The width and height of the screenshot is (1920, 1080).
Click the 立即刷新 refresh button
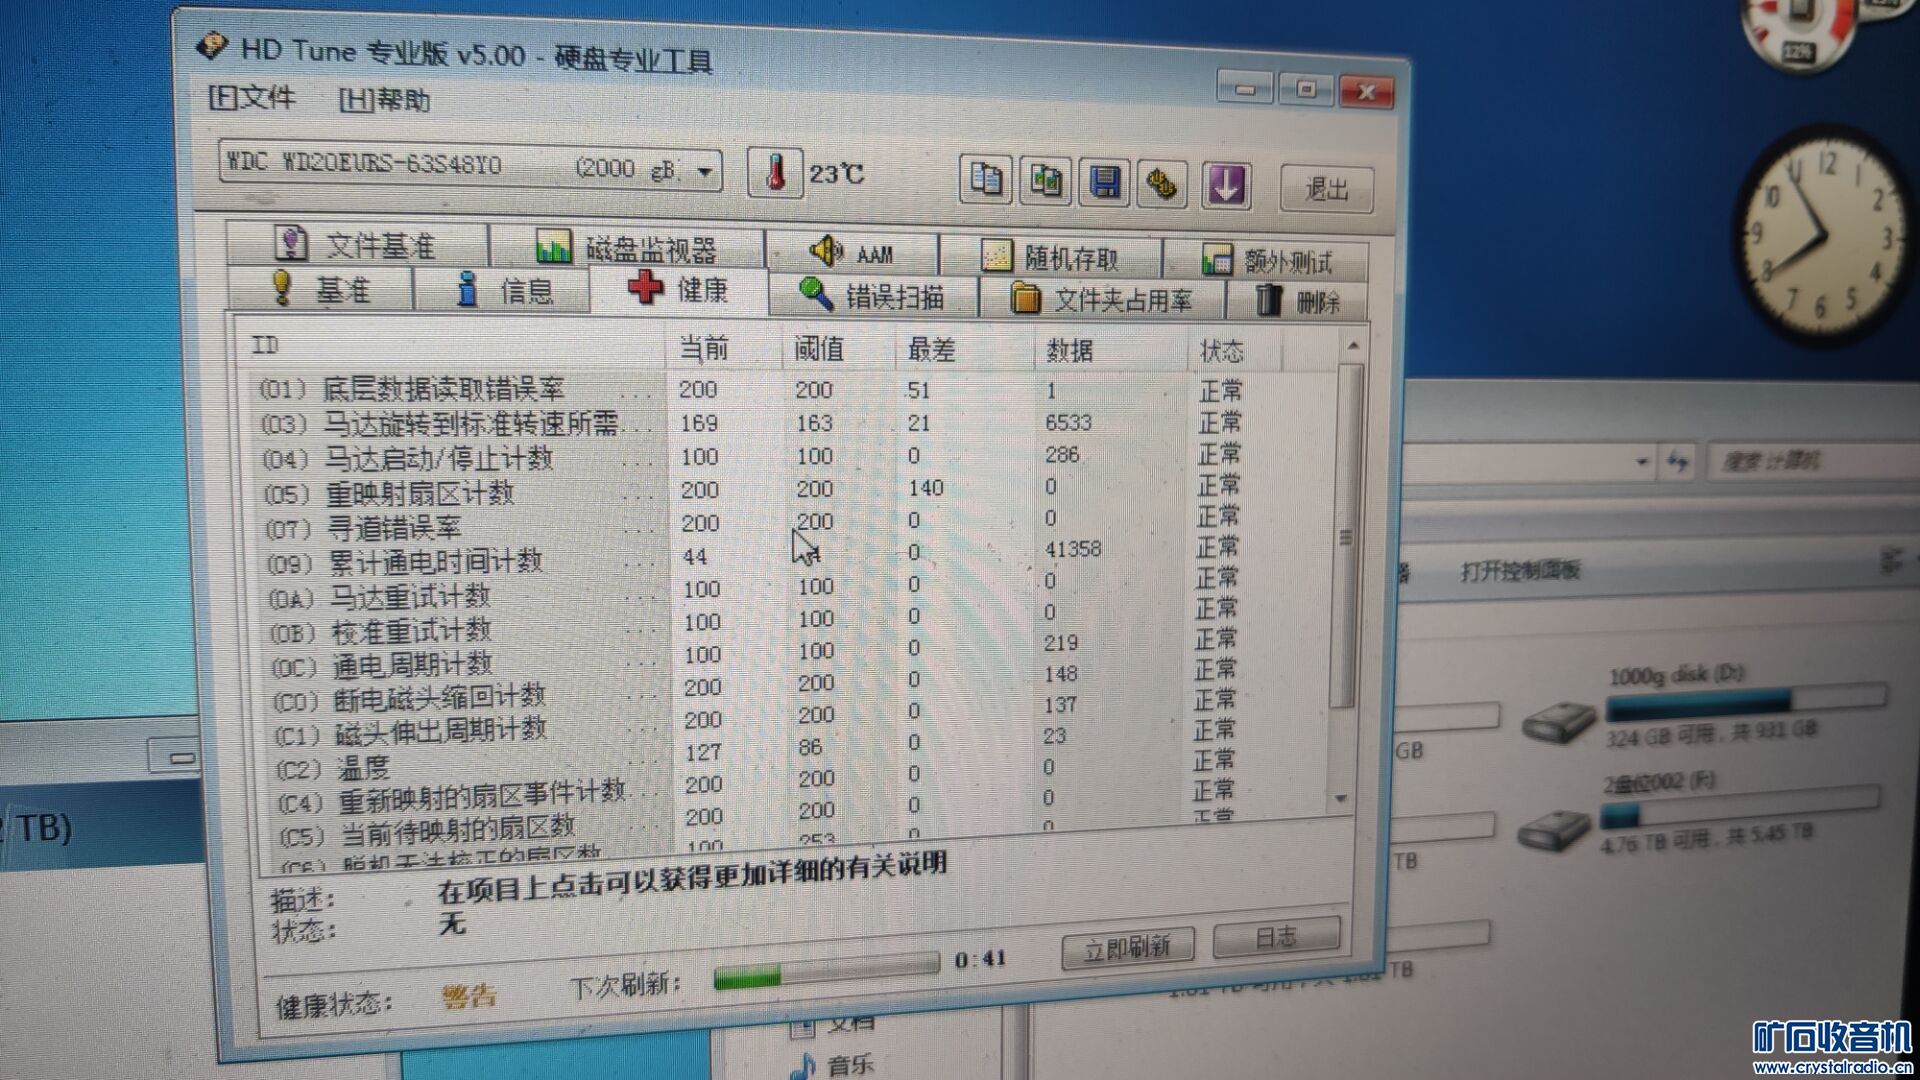click(x=1127, y=947)
